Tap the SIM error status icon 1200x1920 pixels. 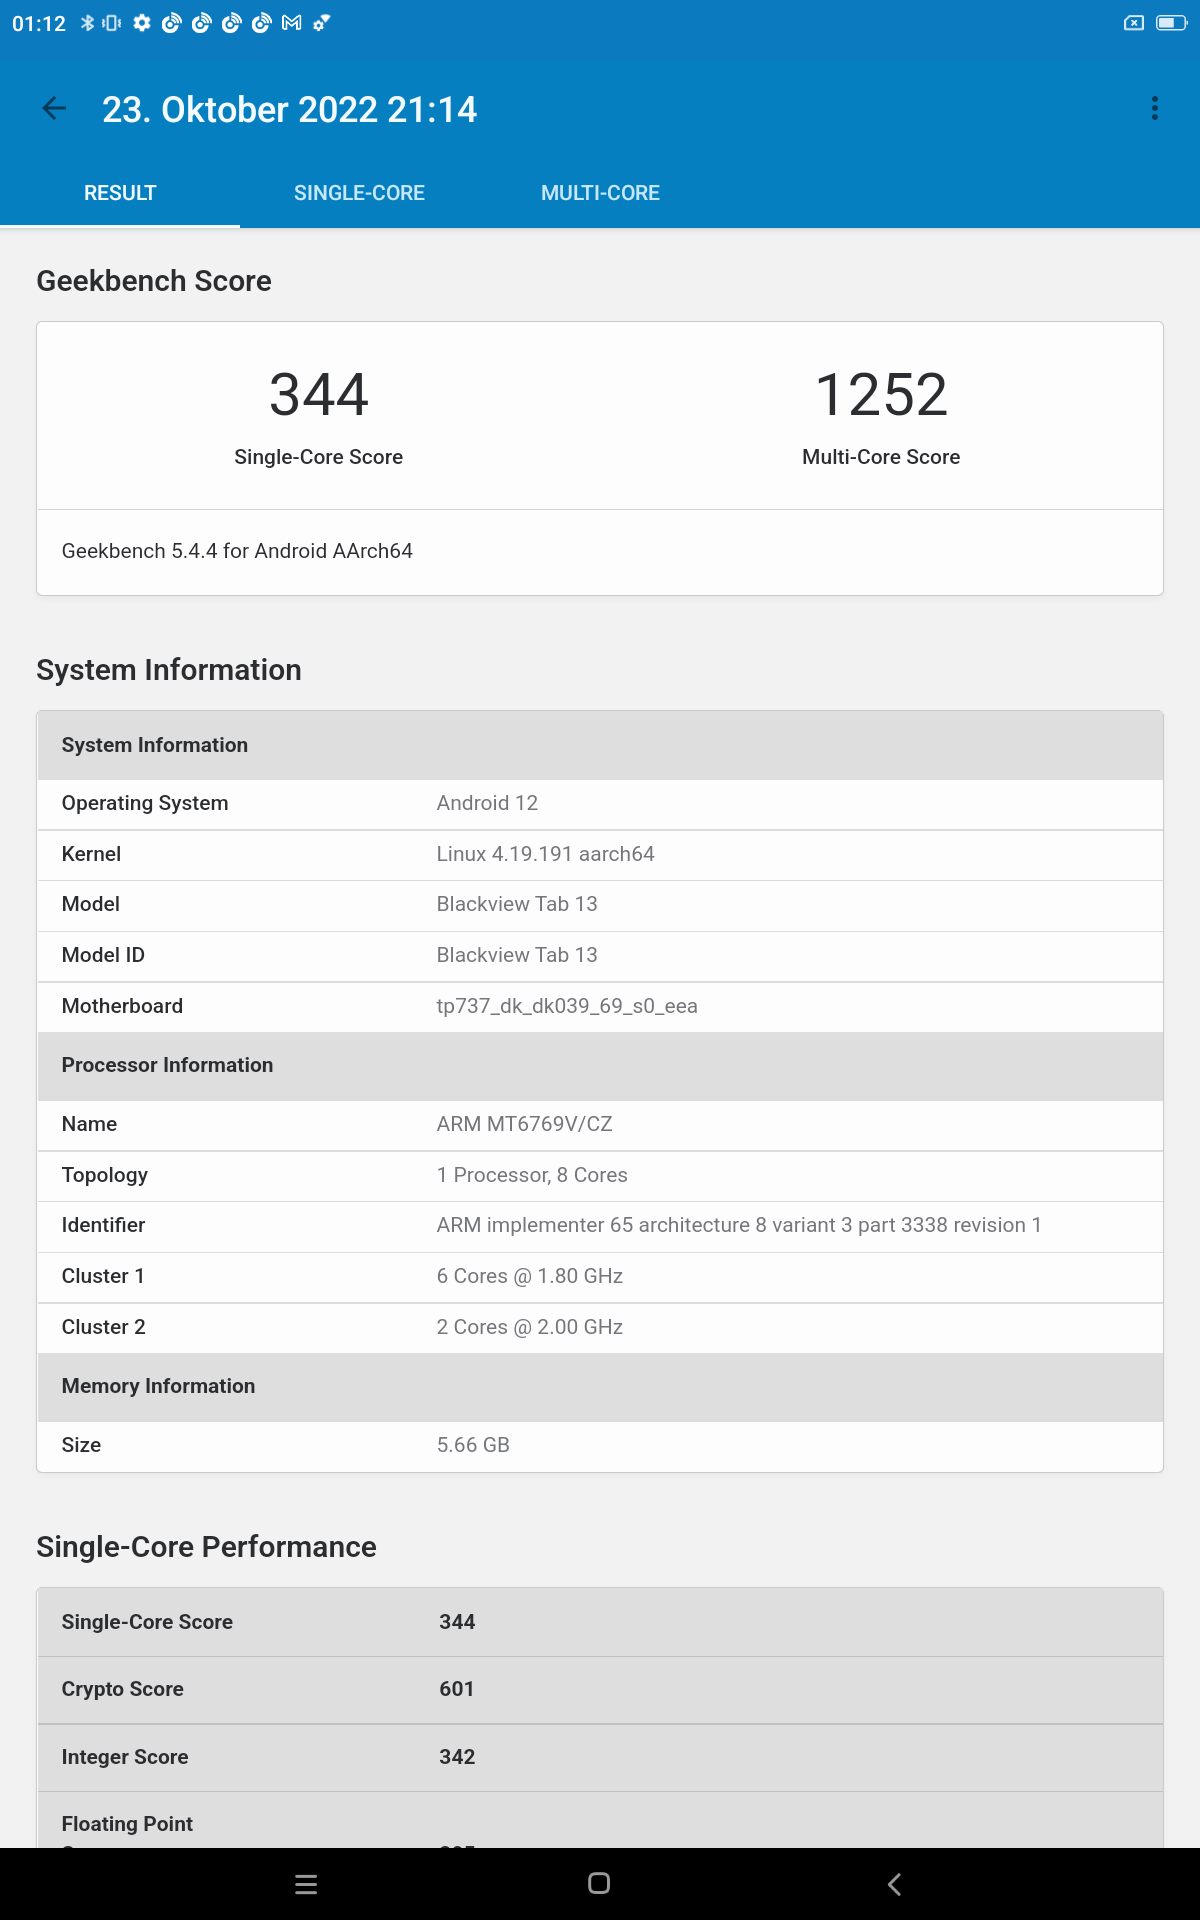click(x=1134, y=22)
